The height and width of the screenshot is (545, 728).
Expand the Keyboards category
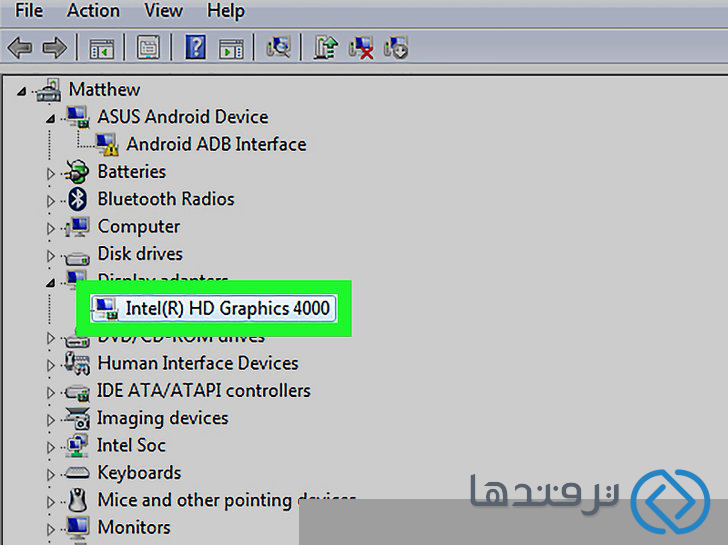click(51, 475)
